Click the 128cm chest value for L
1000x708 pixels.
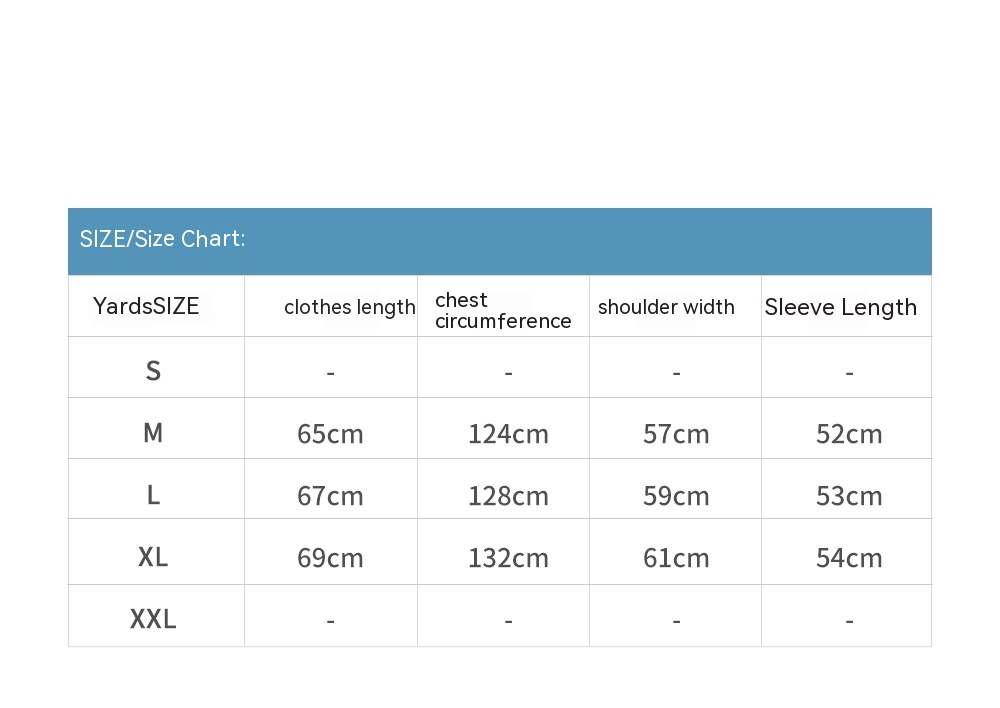click(508, 496)
